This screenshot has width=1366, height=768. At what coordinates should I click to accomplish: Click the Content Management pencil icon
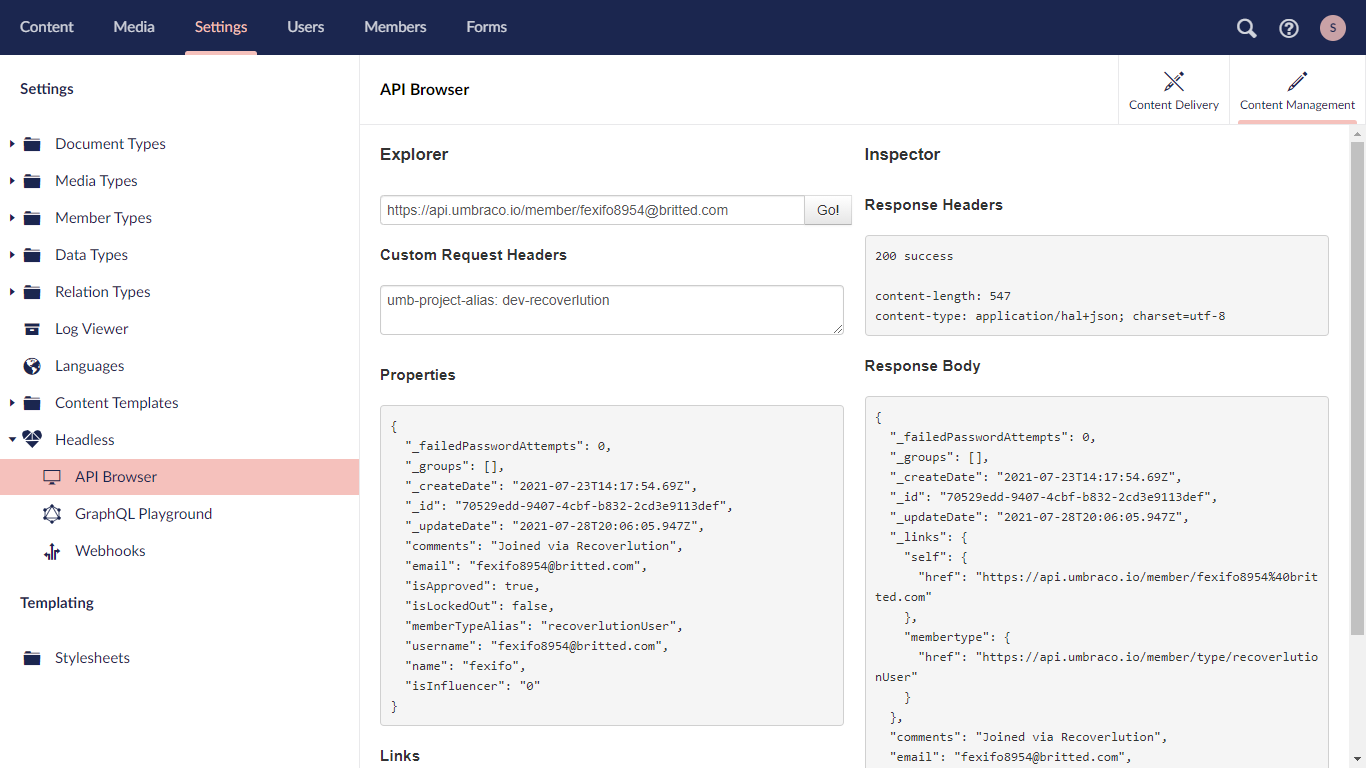1297,81
